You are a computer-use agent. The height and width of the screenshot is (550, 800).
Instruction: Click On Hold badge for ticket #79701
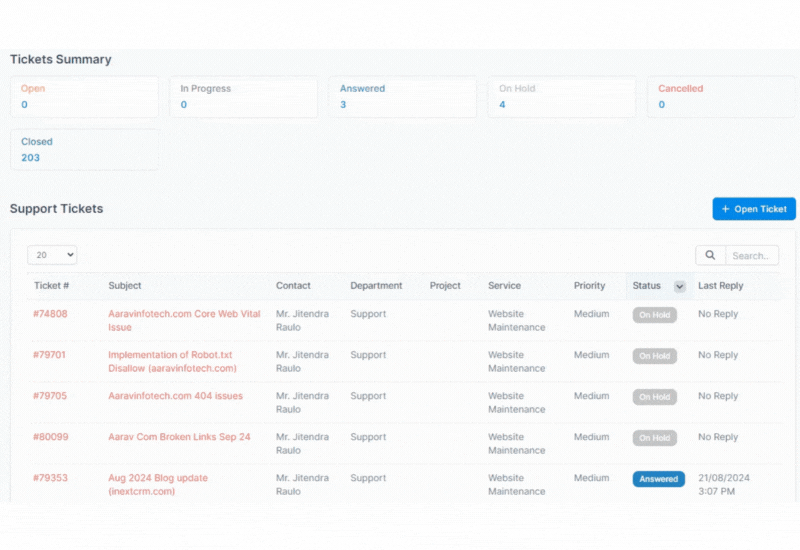coord(655,356)
